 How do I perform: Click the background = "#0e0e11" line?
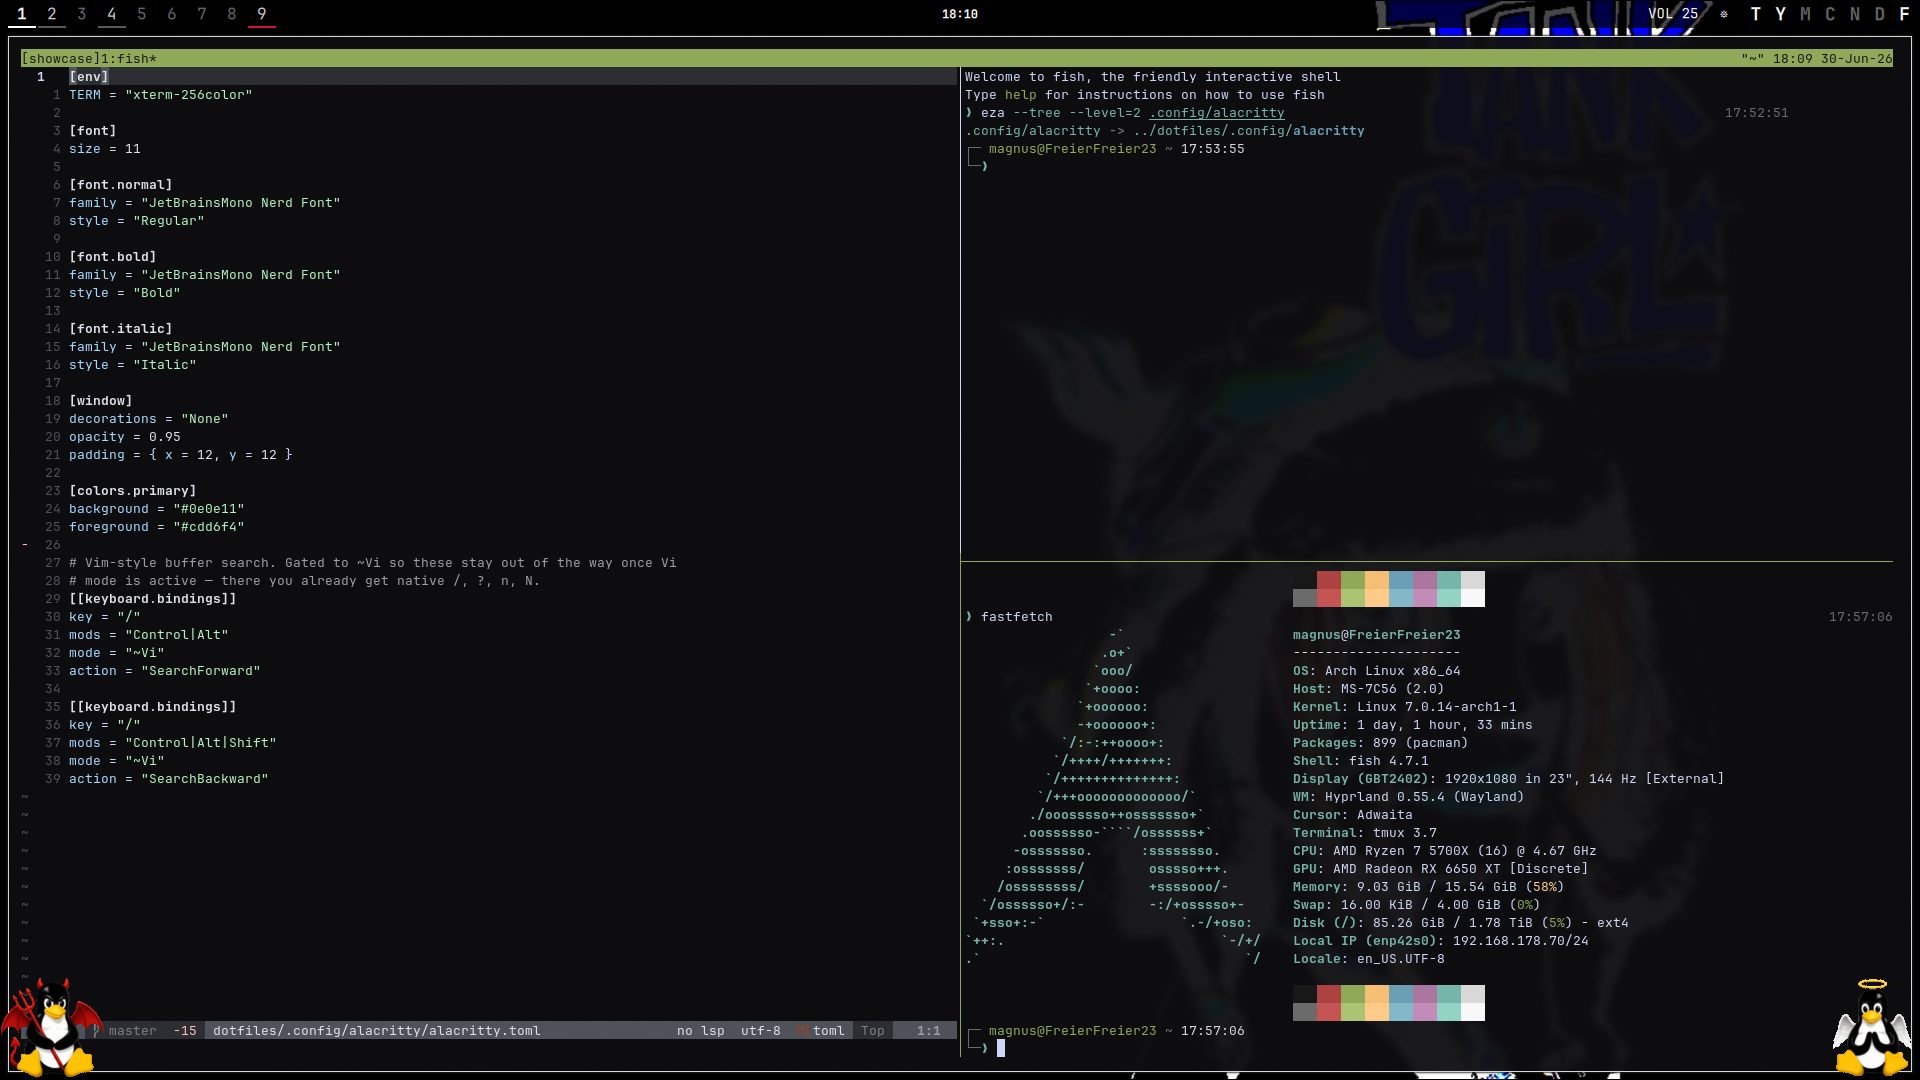pos(157,509)
